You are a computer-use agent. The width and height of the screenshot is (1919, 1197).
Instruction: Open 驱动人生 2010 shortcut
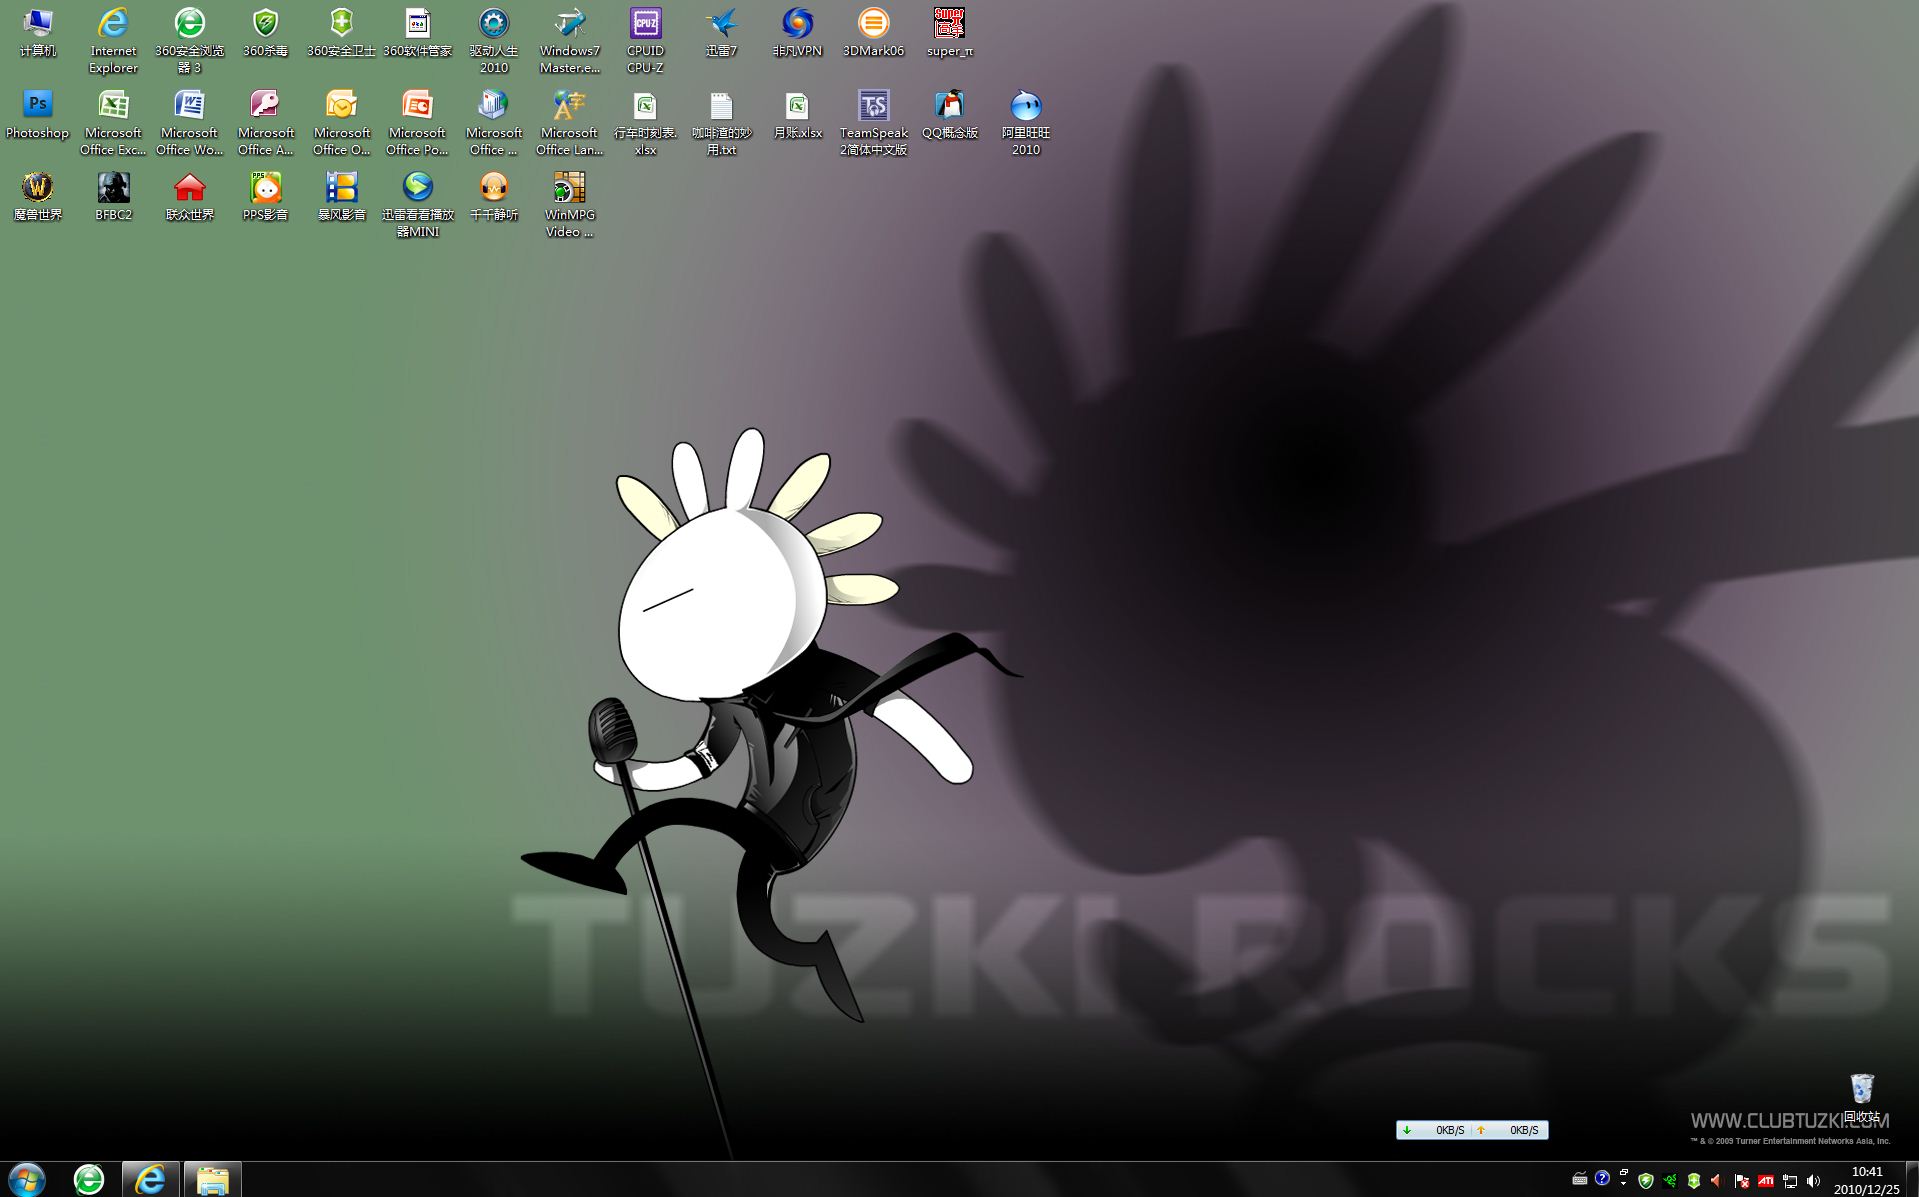tap(493, 41)
